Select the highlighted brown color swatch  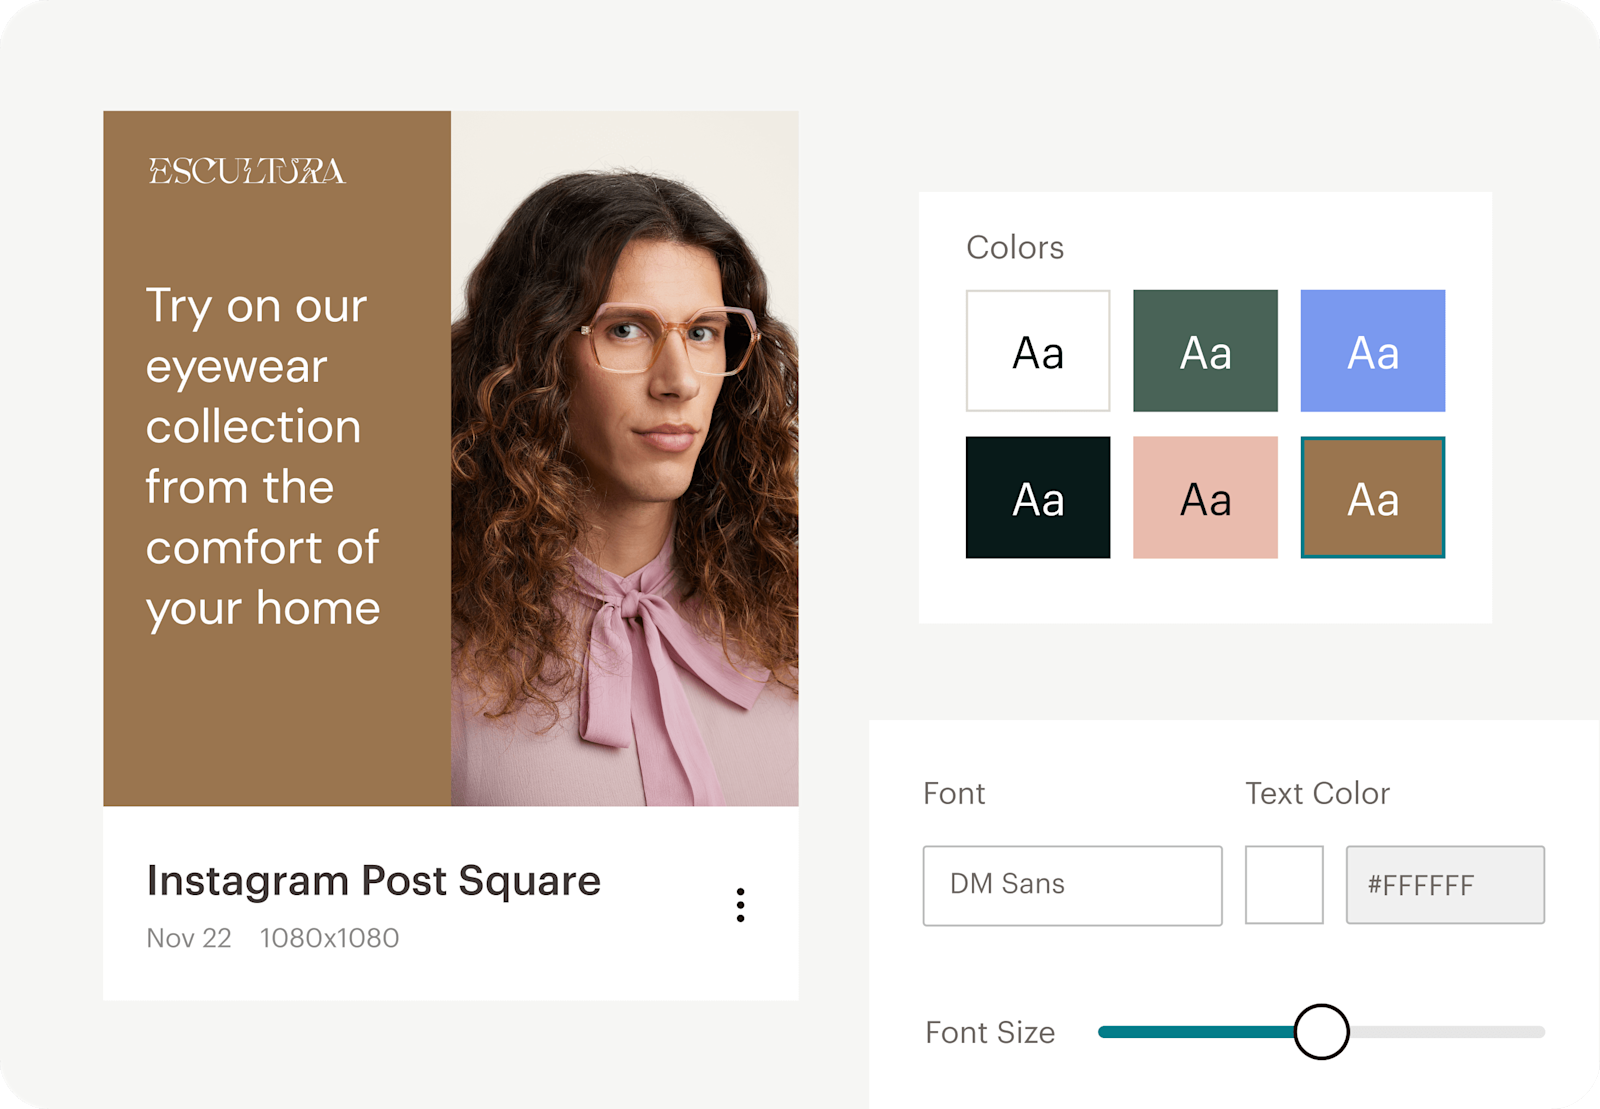pos(1373,498)
